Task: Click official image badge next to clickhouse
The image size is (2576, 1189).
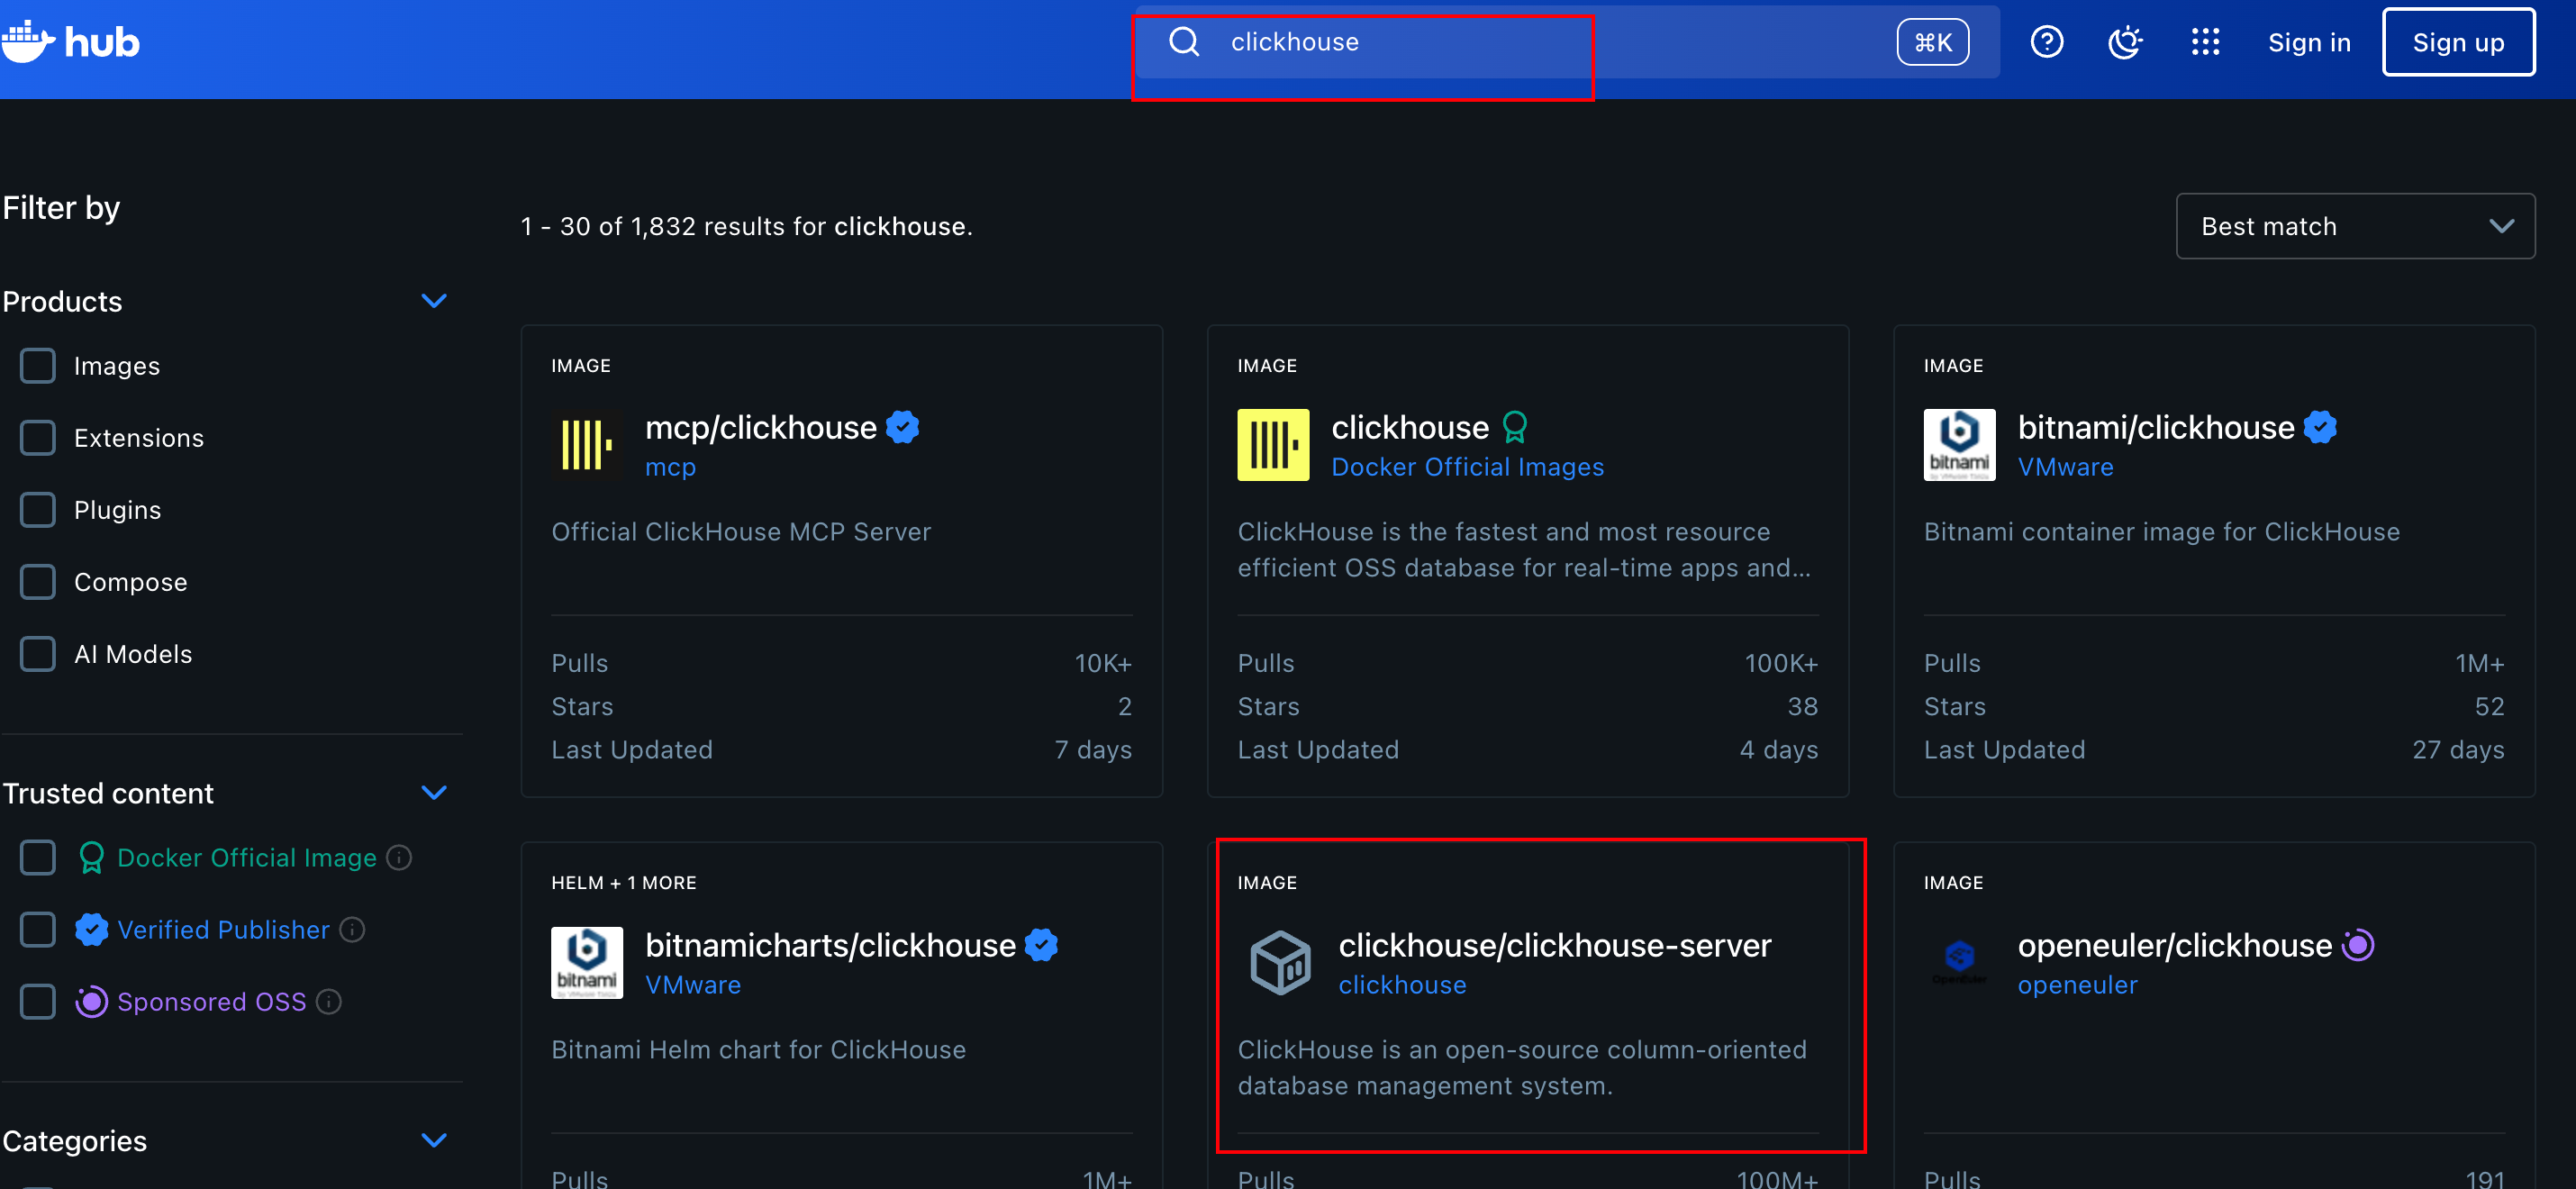Action: point(1515,427)
